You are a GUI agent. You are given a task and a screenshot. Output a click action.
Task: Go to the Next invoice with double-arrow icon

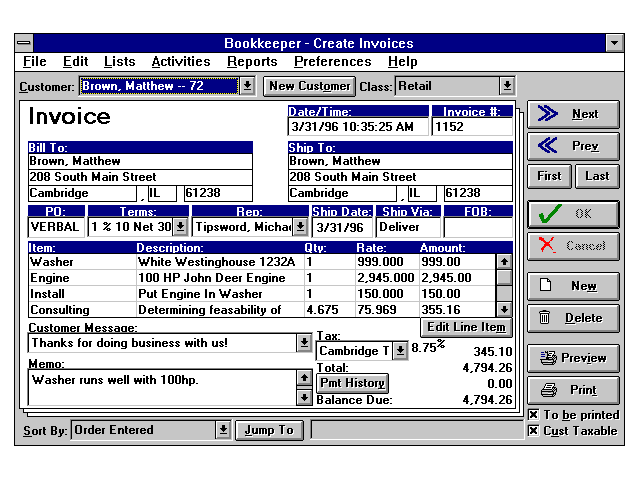coord(573,114)
